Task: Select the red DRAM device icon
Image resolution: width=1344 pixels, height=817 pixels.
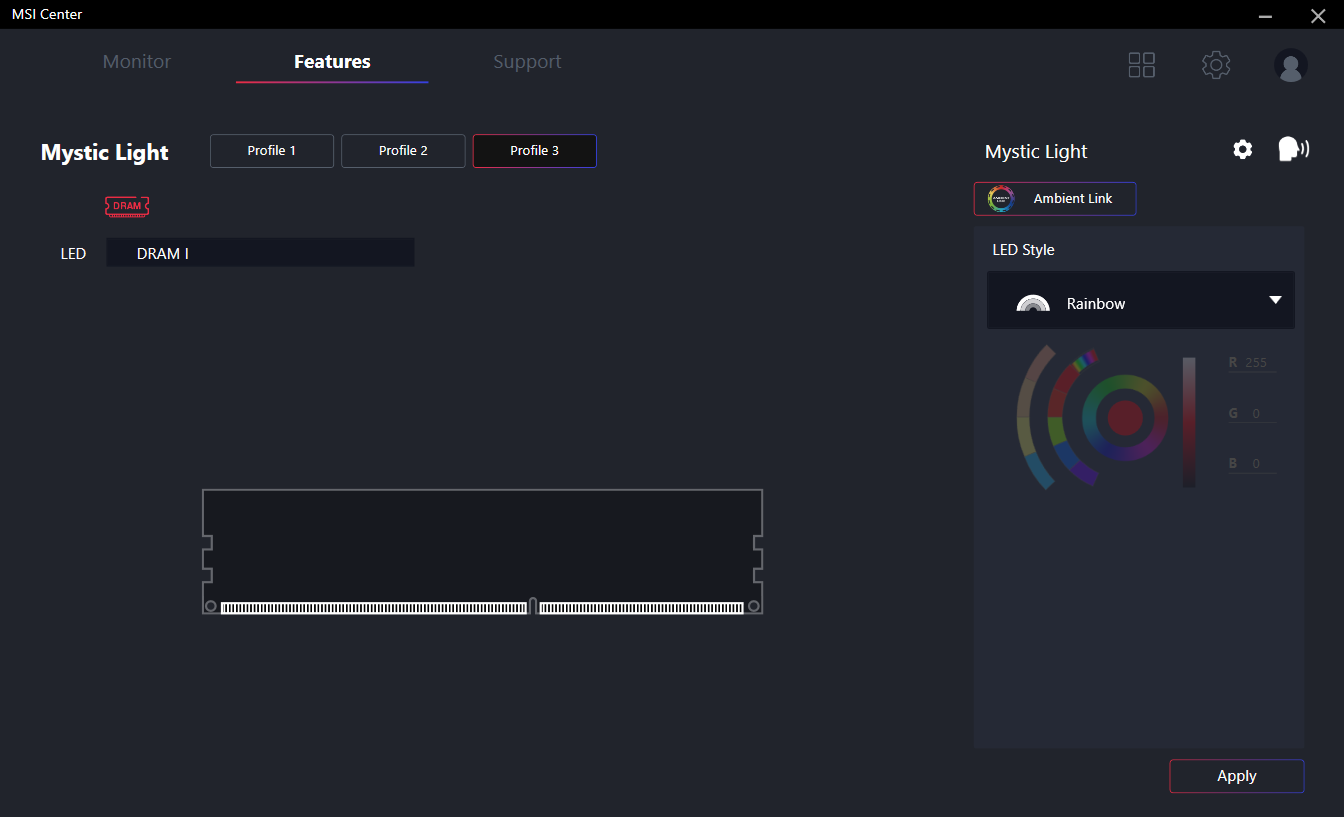Action: click(127, 206)
